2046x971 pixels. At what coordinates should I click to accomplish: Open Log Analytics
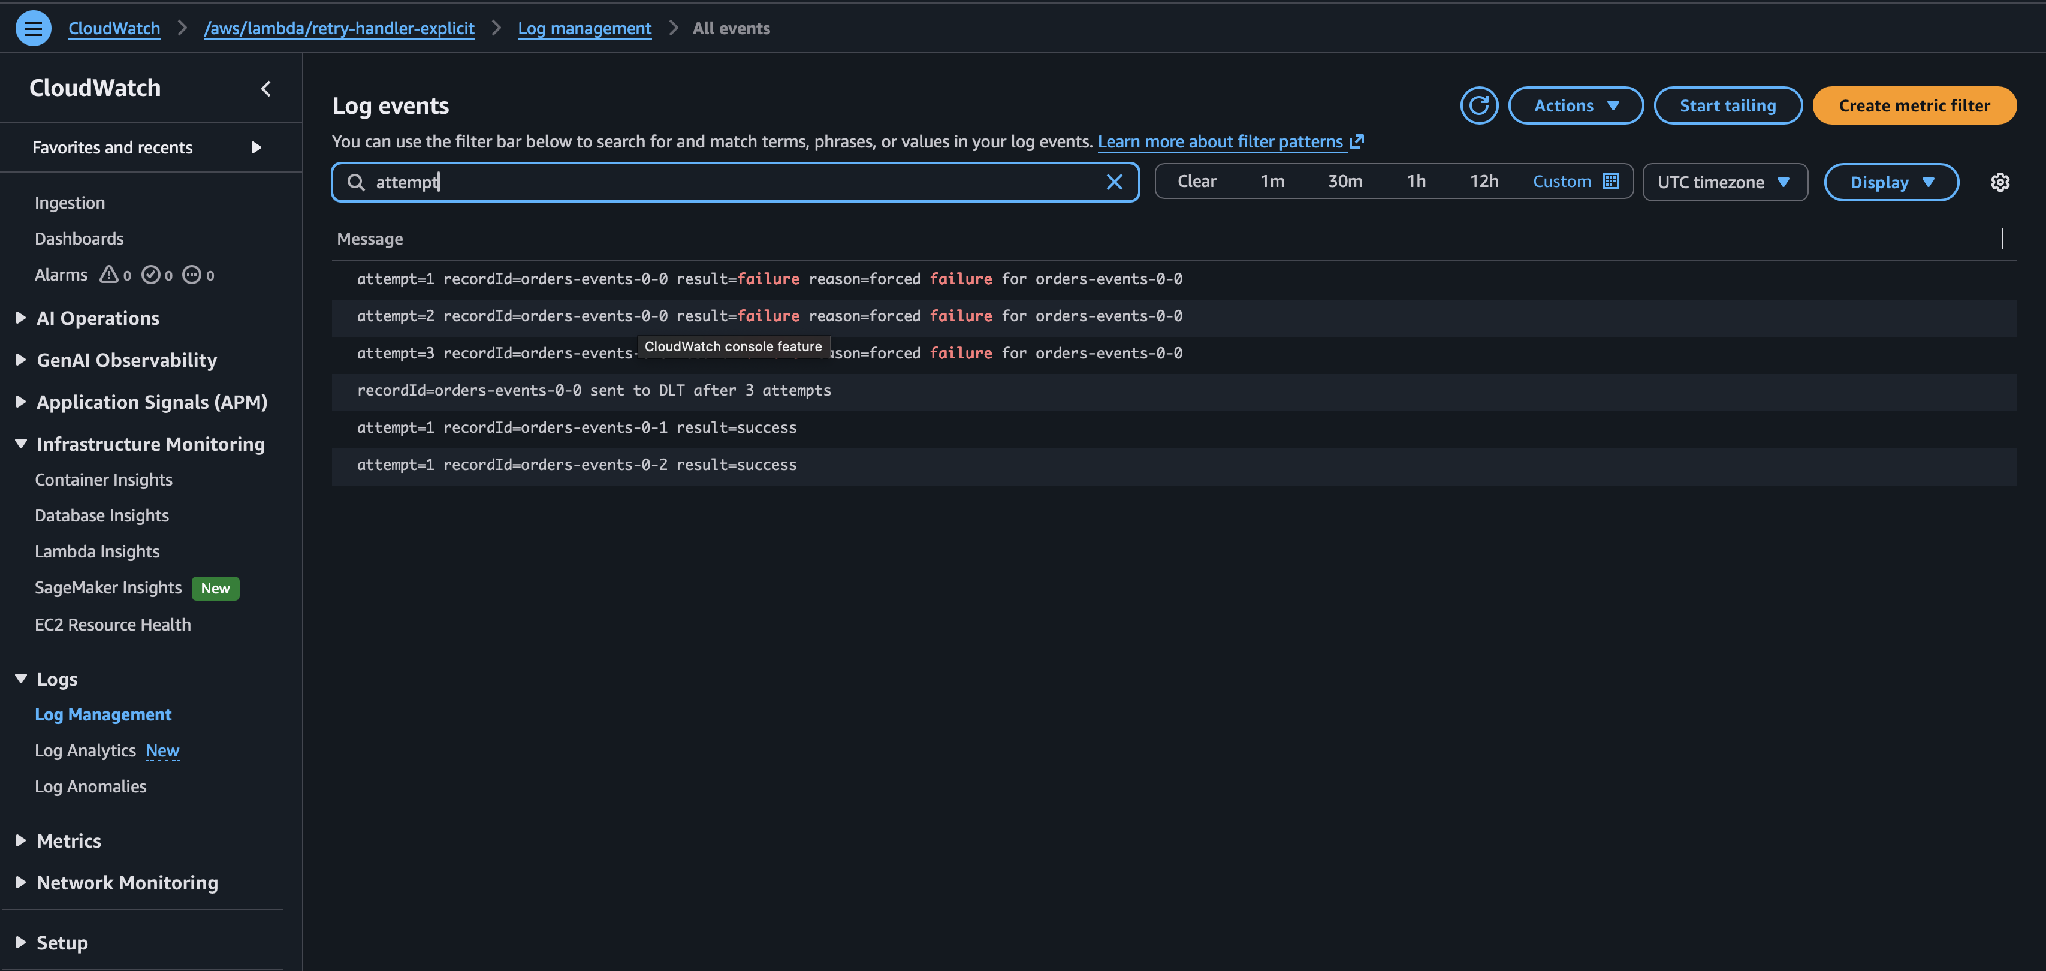point(85,751)
